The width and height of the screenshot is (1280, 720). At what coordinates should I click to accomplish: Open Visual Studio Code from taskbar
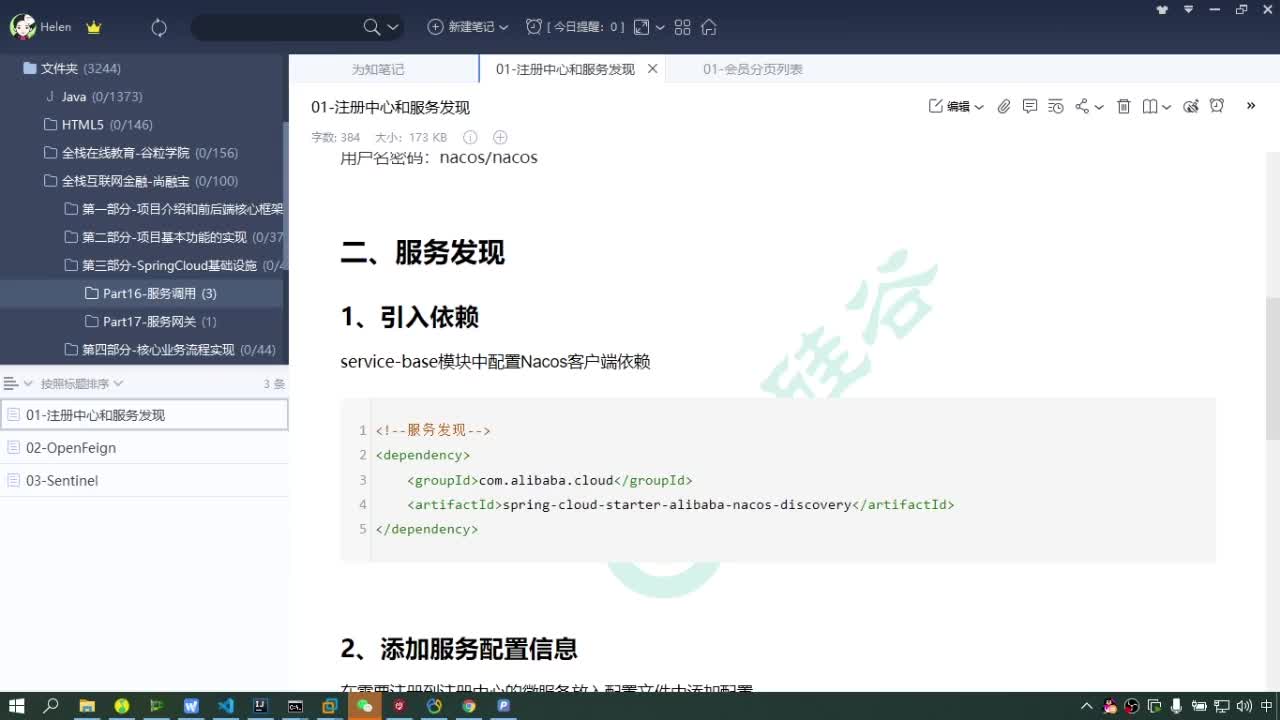226,706
